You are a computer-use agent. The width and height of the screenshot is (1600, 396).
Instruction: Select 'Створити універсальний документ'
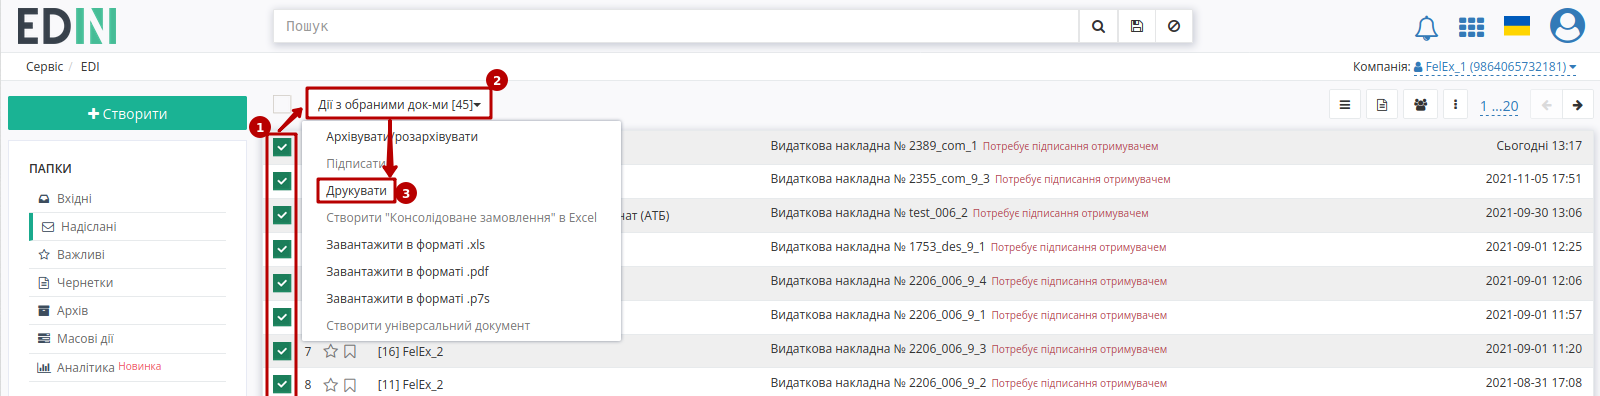pos(428,326)
